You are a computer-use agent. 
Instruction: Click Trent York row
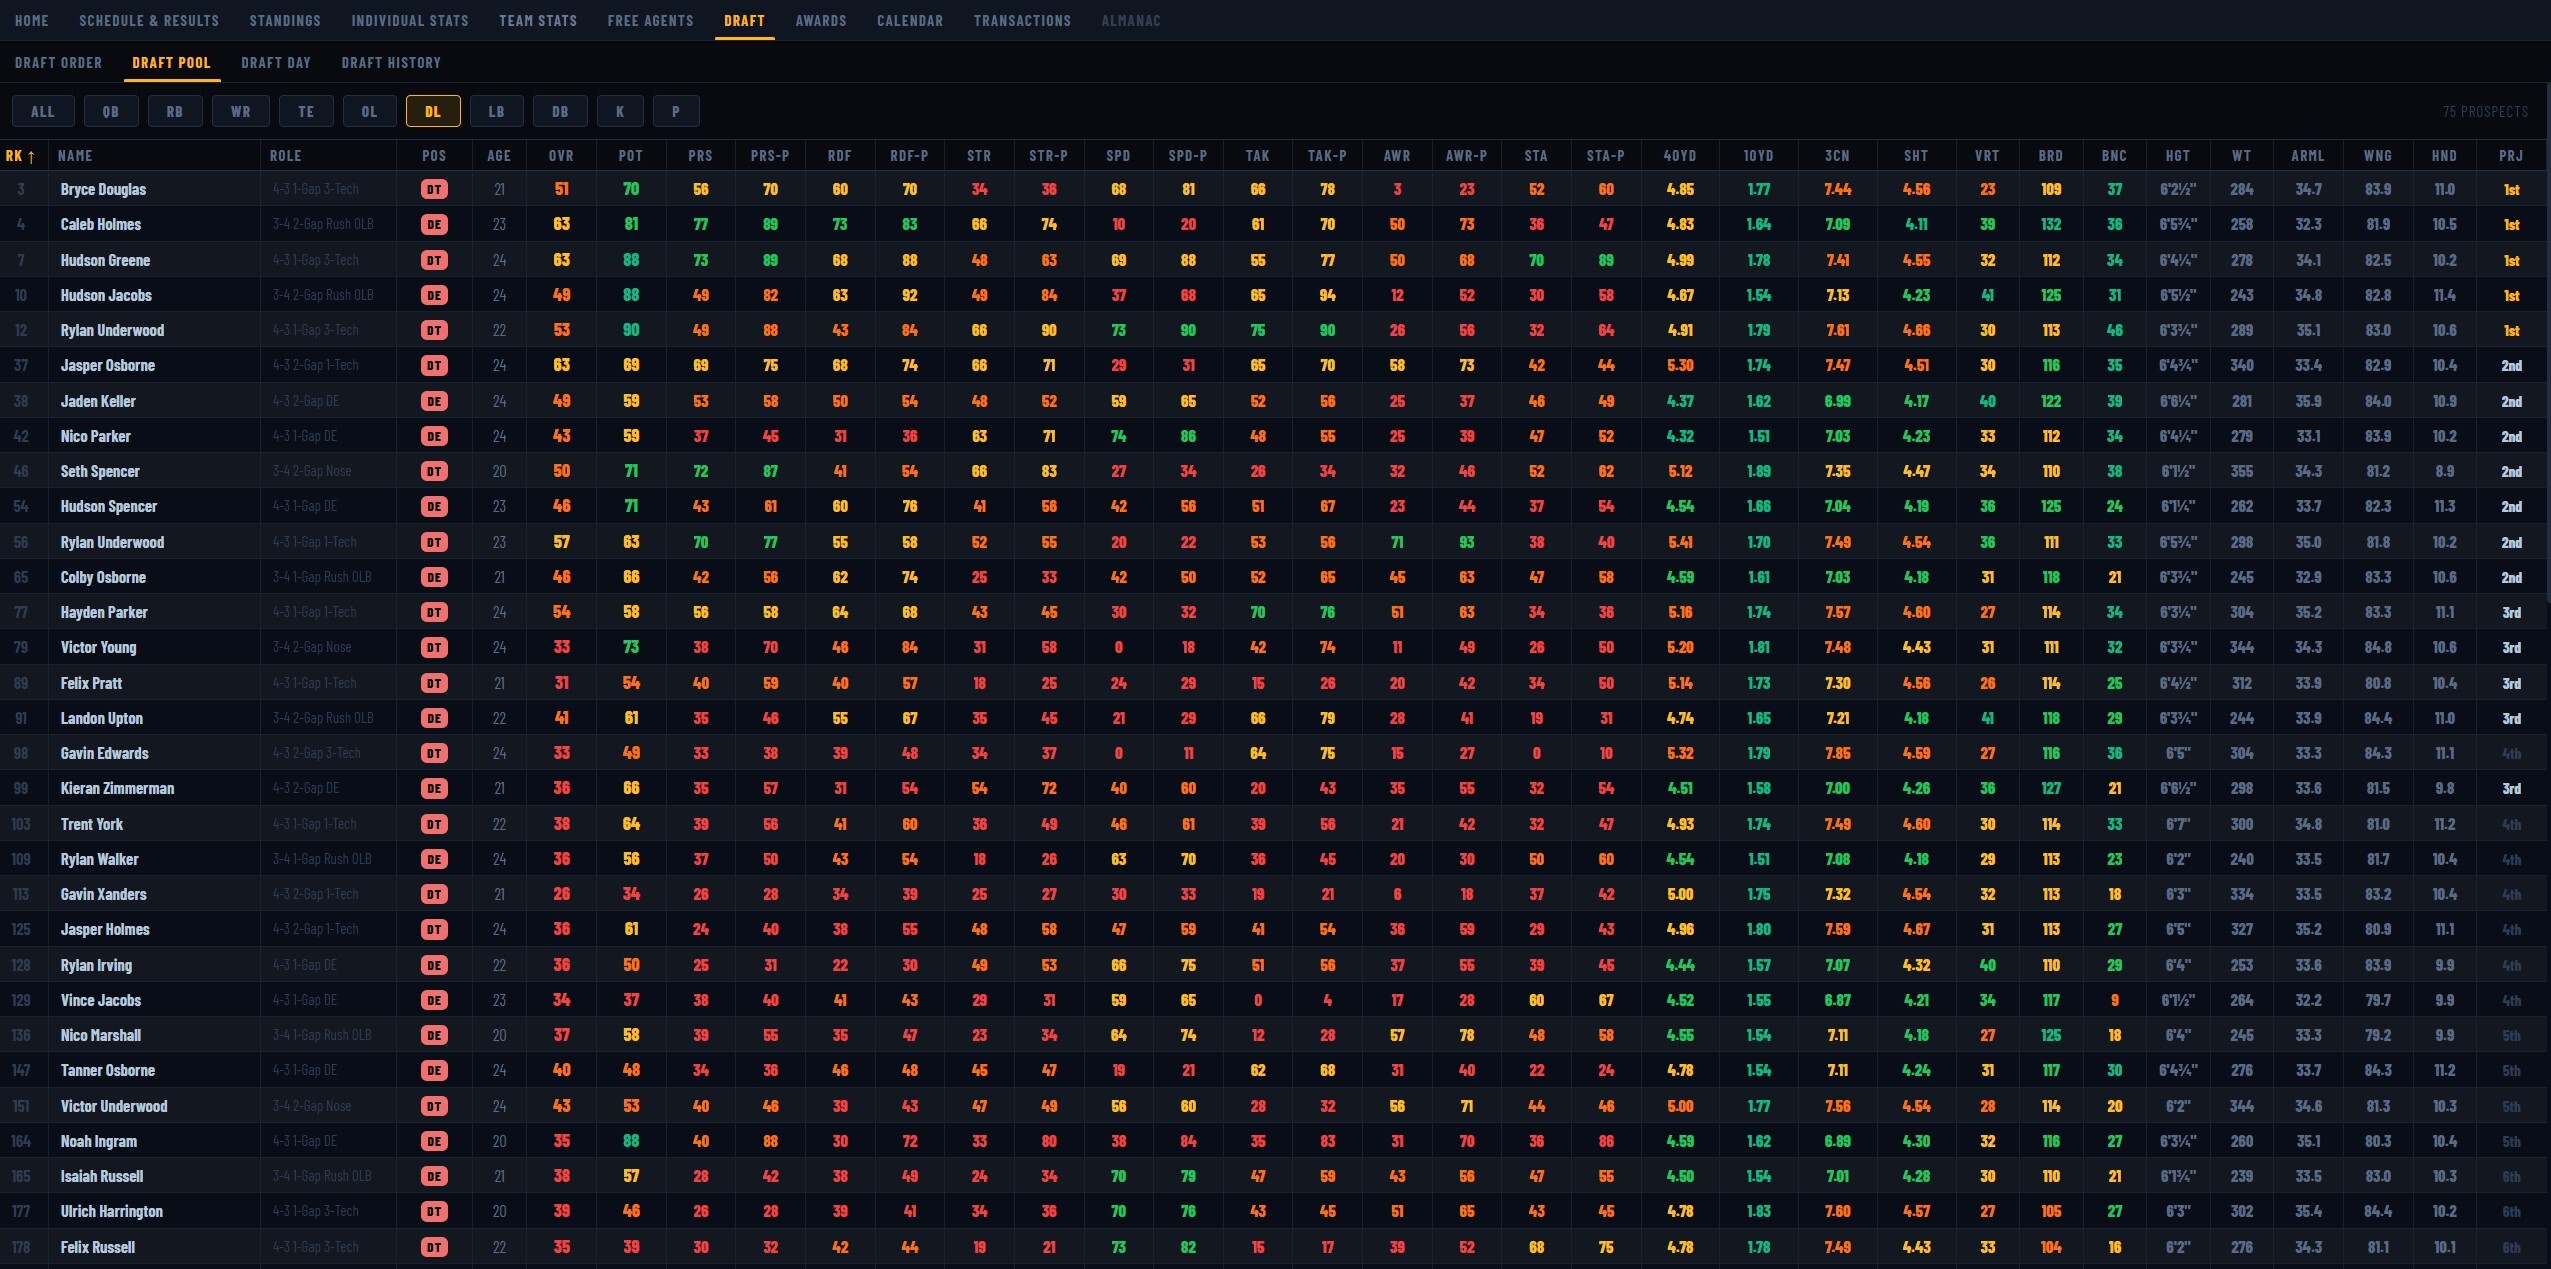tap(1275, 824)
